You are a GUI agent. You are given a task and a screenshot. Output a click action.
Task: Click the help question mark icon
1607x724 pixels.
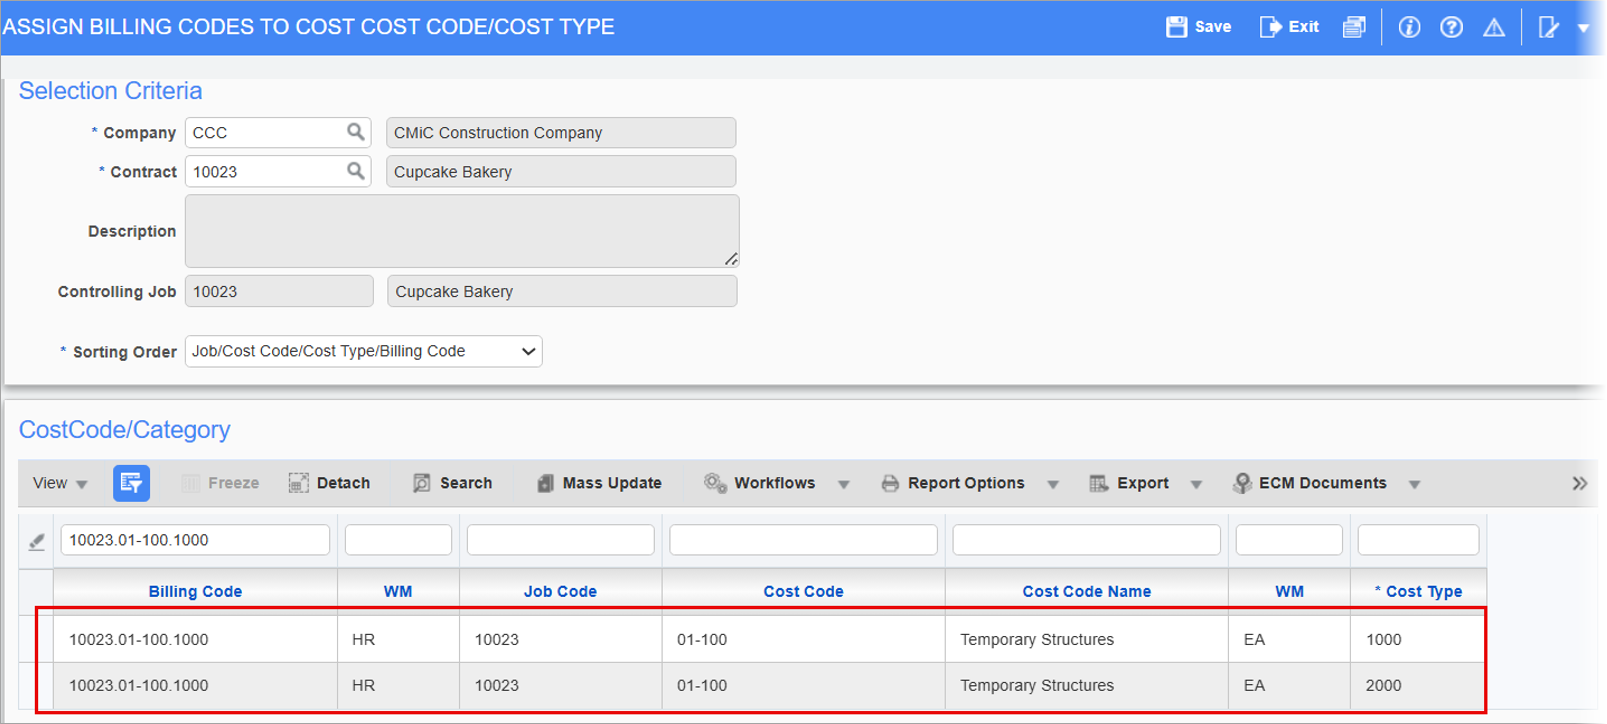[1451, 27]
